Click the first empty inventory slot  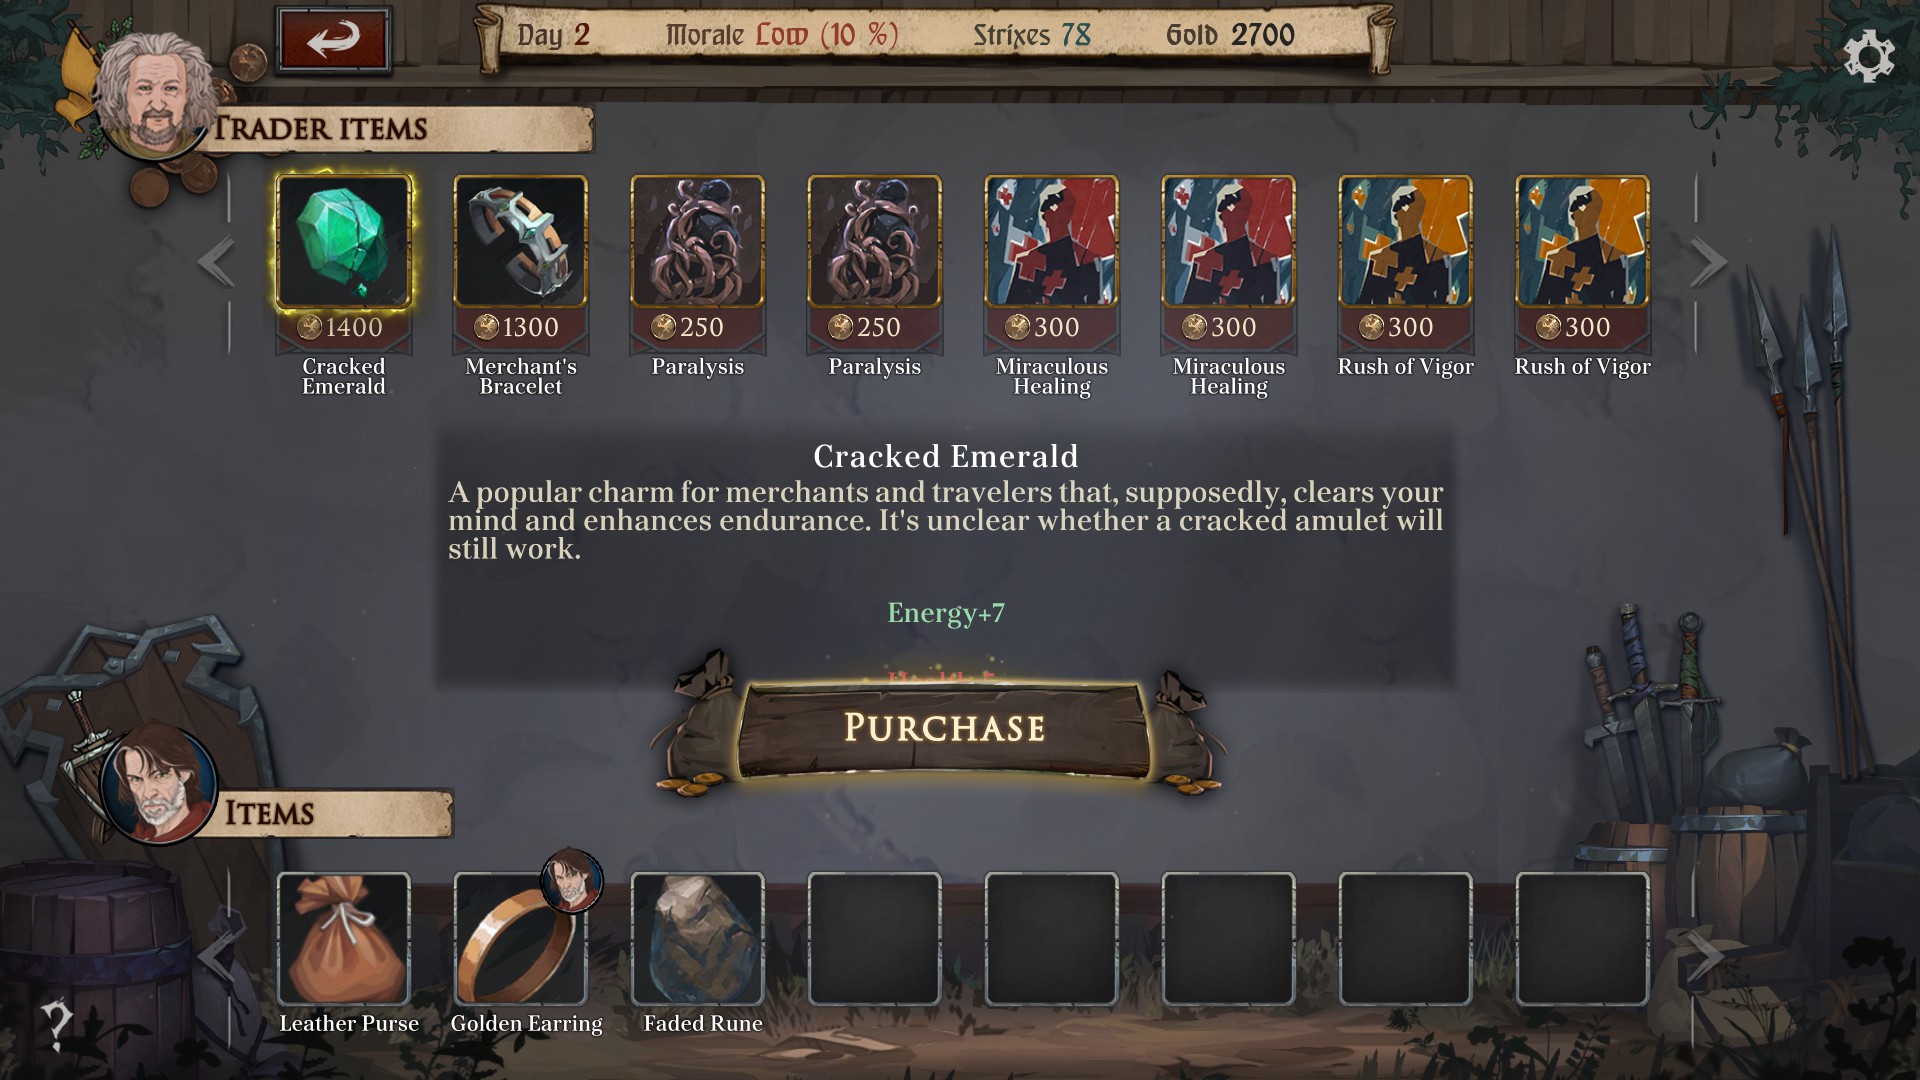point(874,939)
